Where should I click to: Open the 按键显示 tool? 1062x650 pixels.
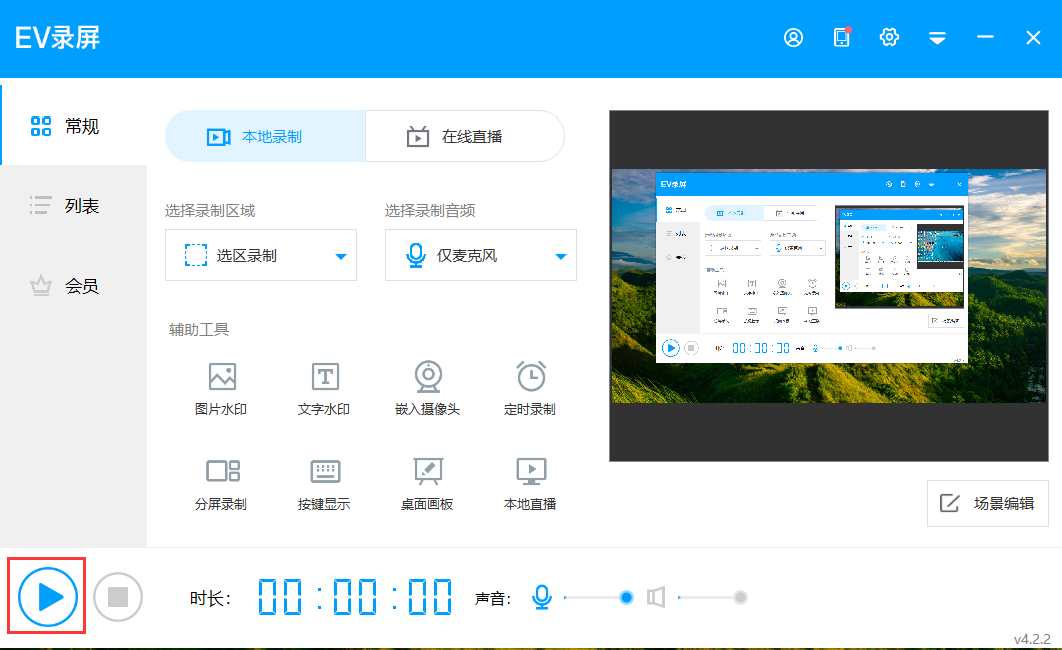click(324, 484)
